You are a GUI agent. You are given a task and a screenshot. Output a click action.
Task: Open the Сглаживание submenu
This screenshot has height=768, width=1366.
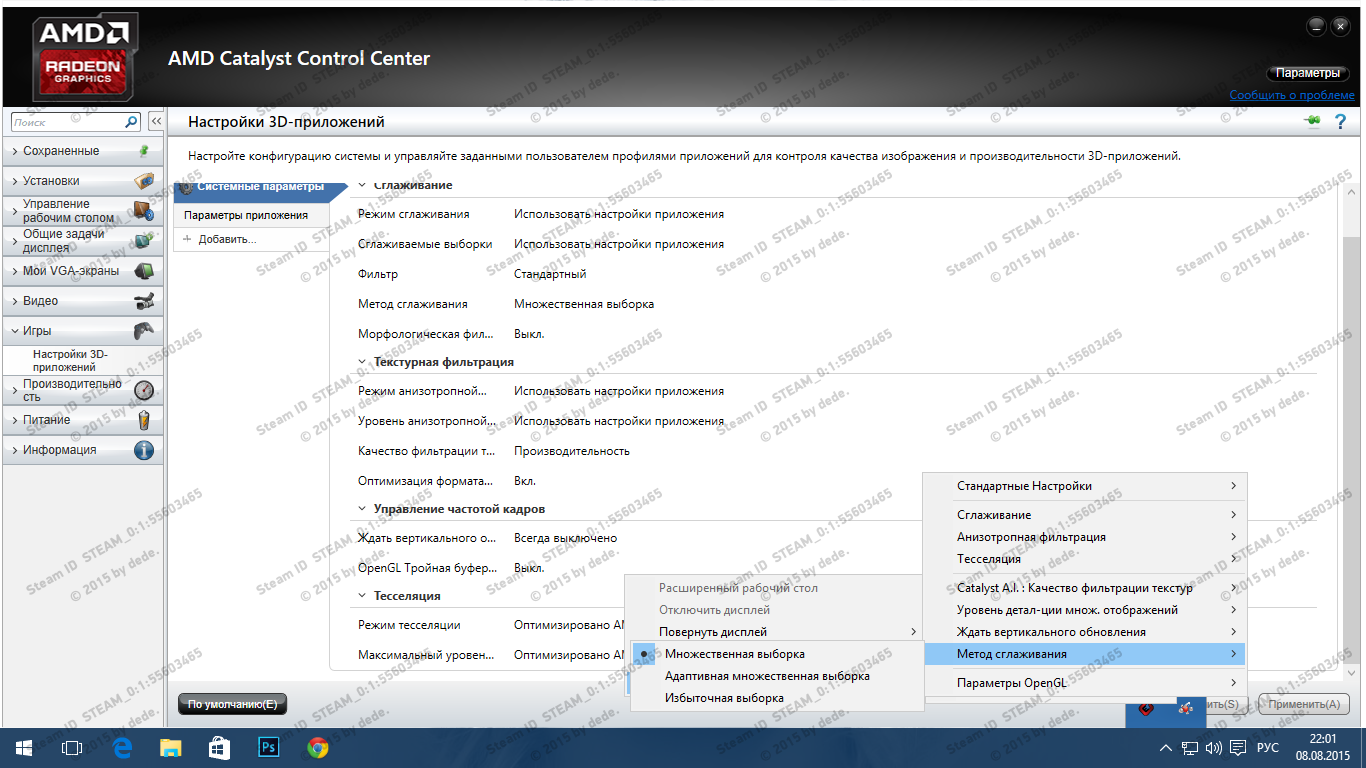pos(1085,515)
